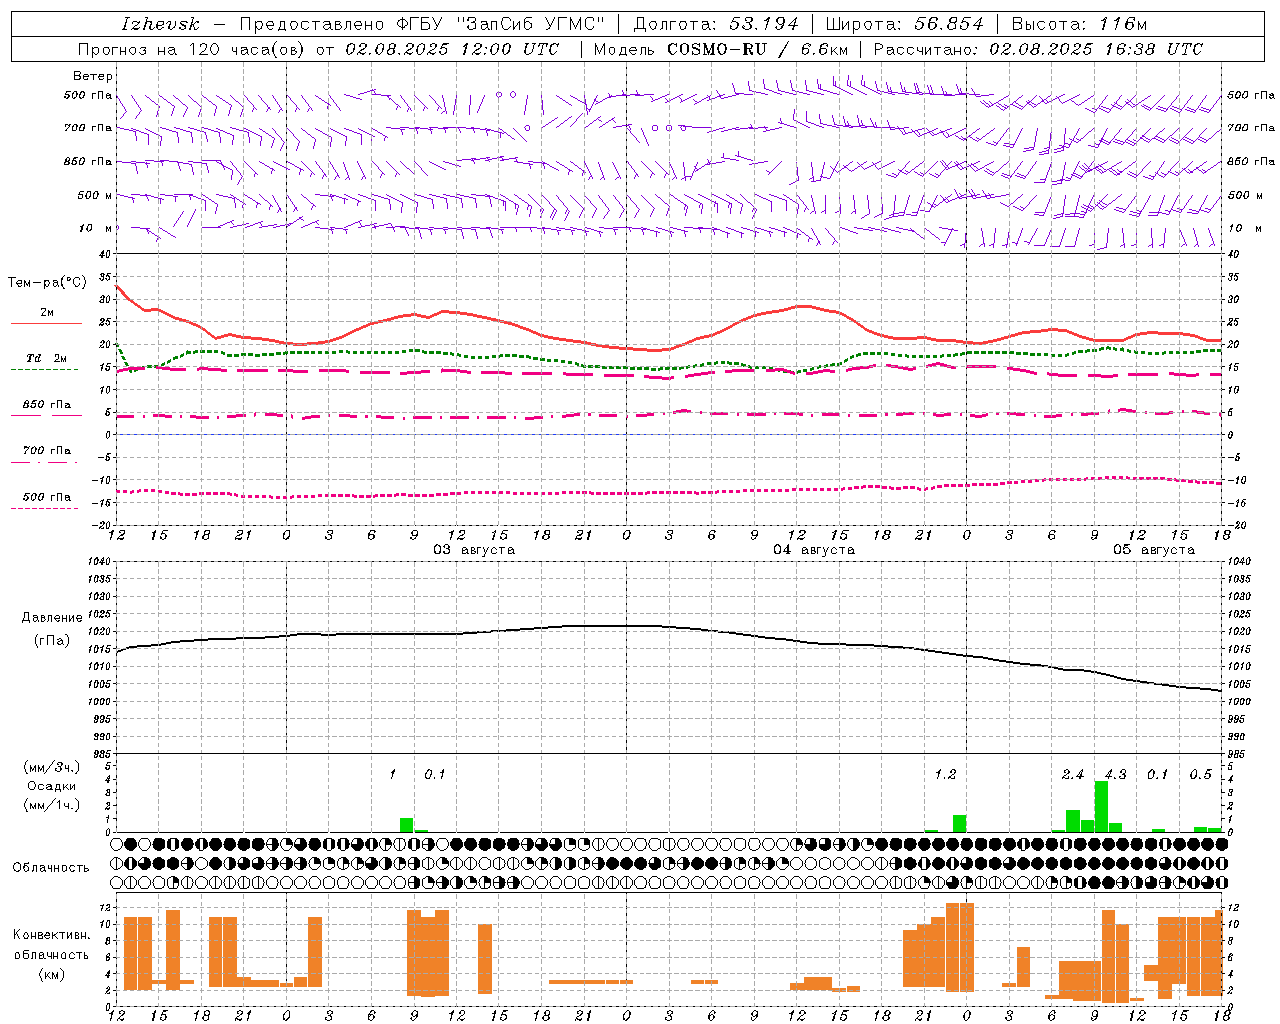Click the "Давление" pressure panel label
Viewport: 1280px width, 1024px height.
[52, 618]
